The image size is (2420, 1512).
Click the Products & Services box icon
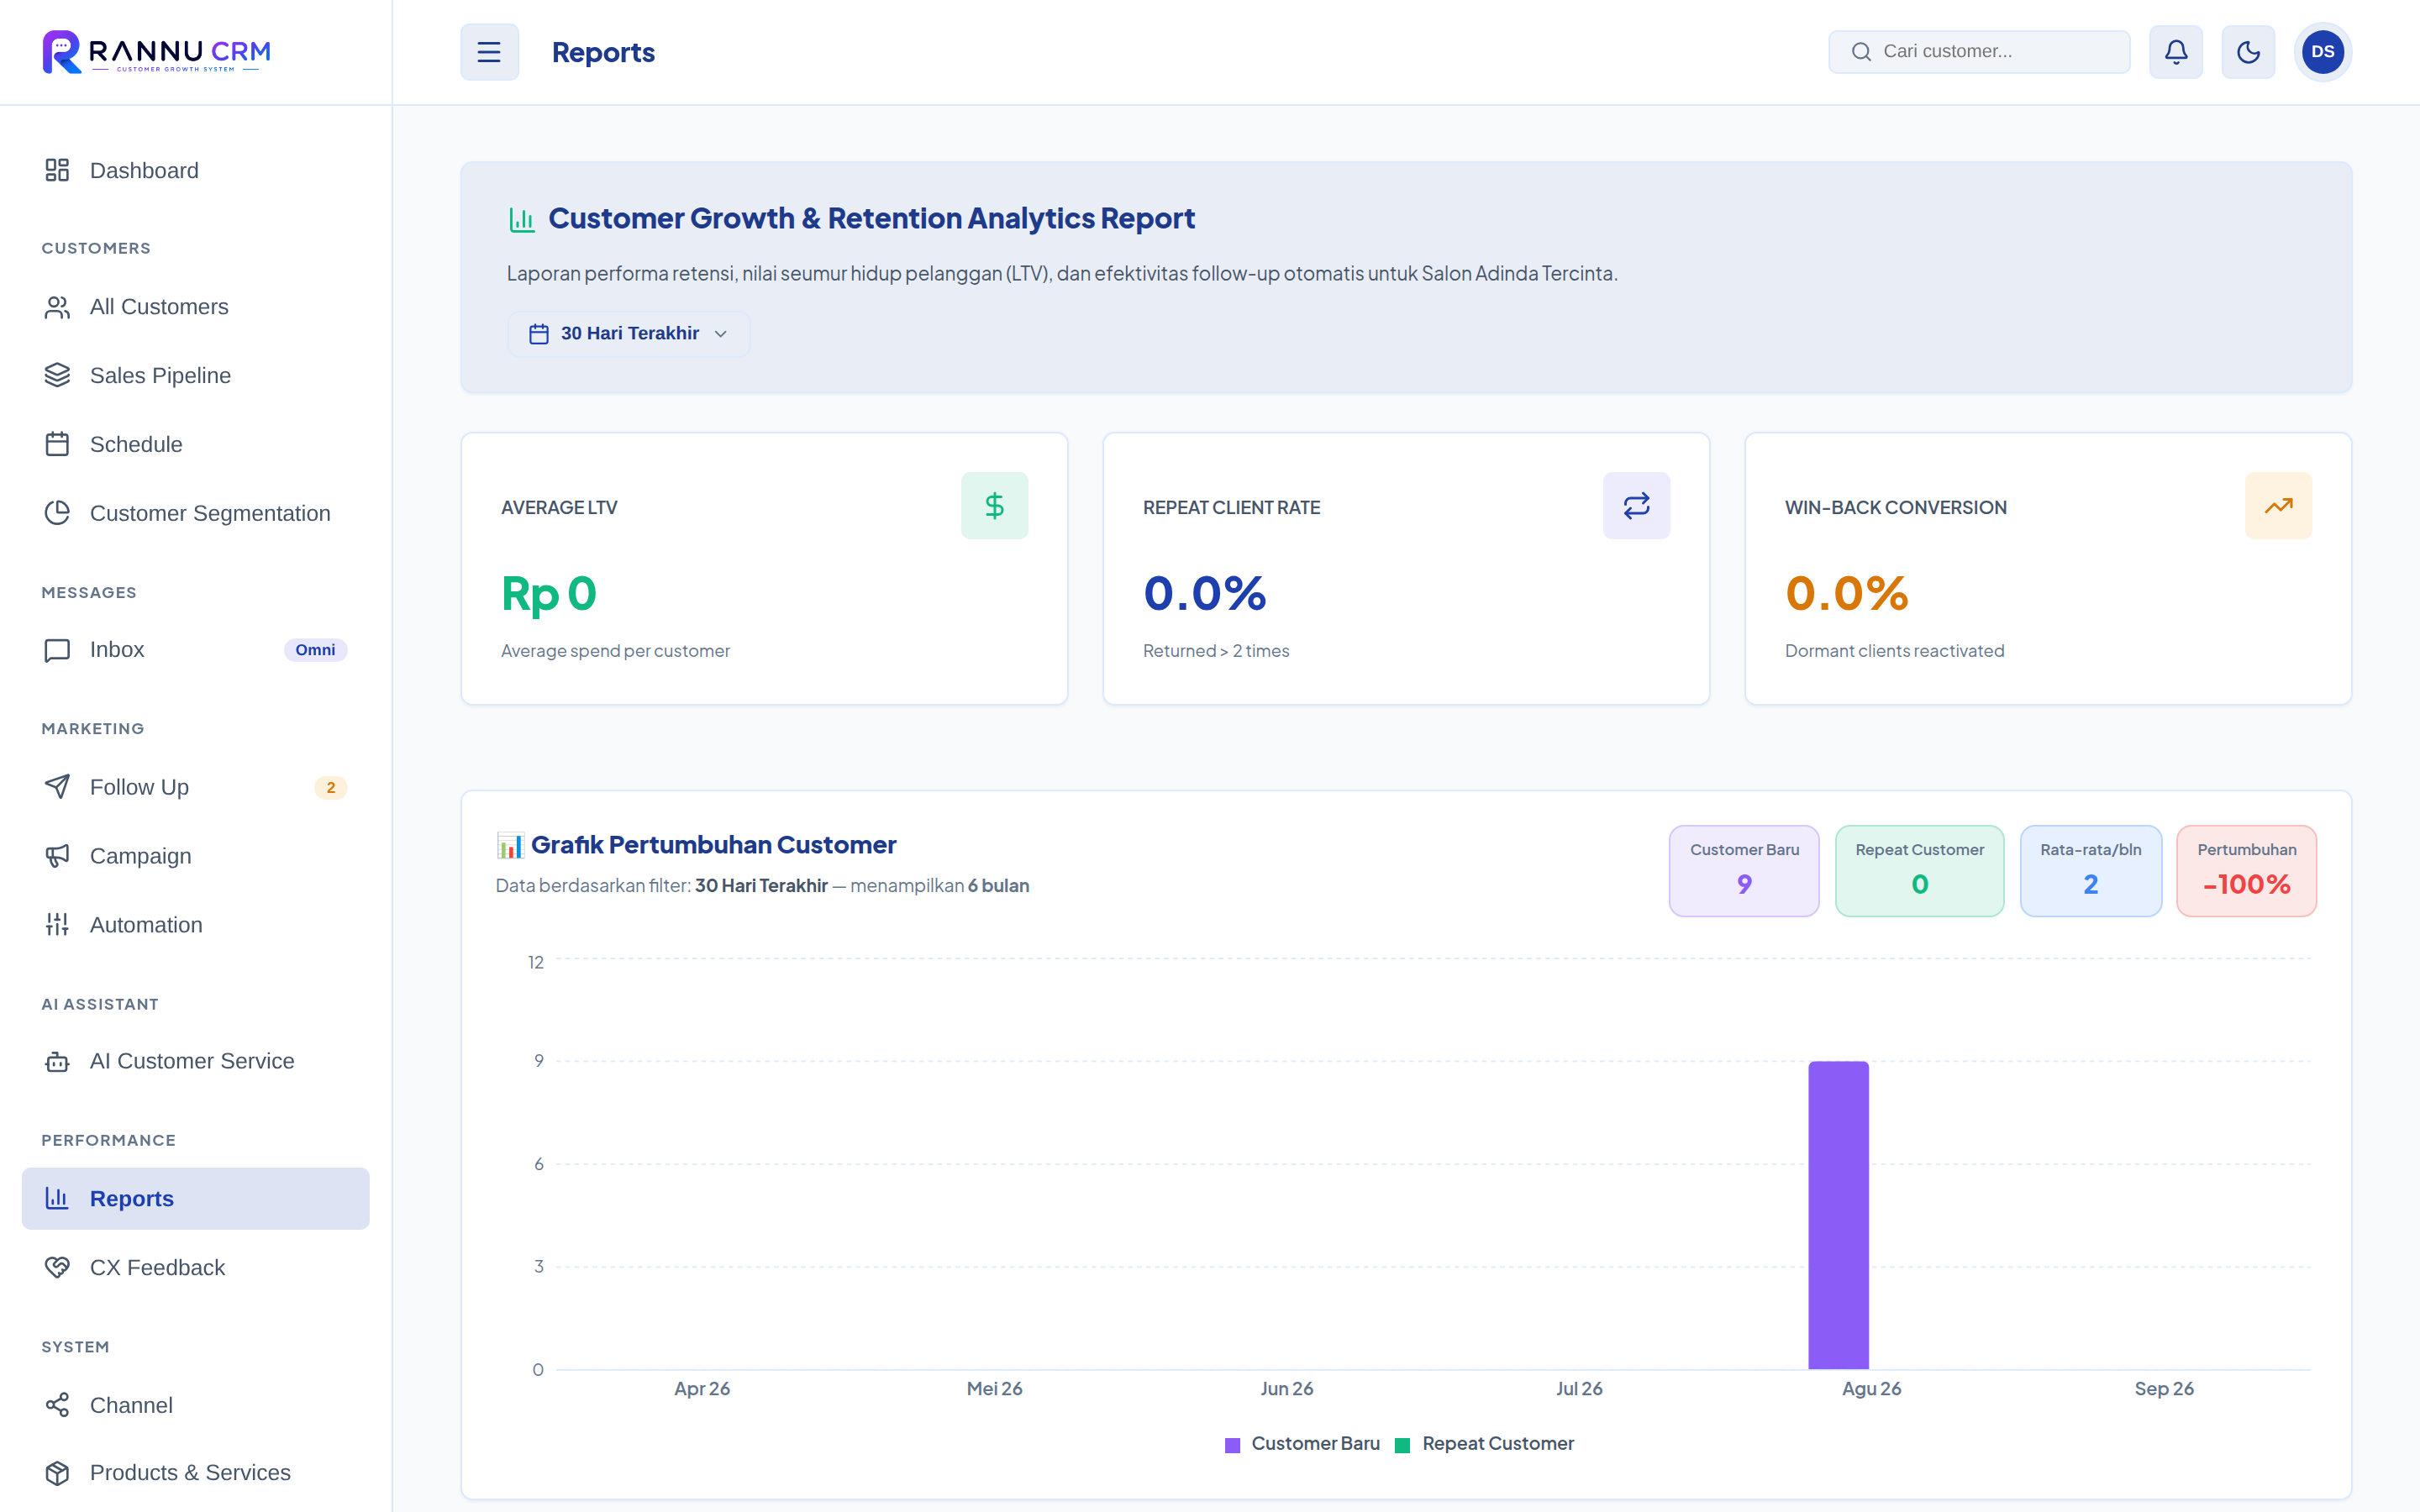click(x=57, y=1473)
